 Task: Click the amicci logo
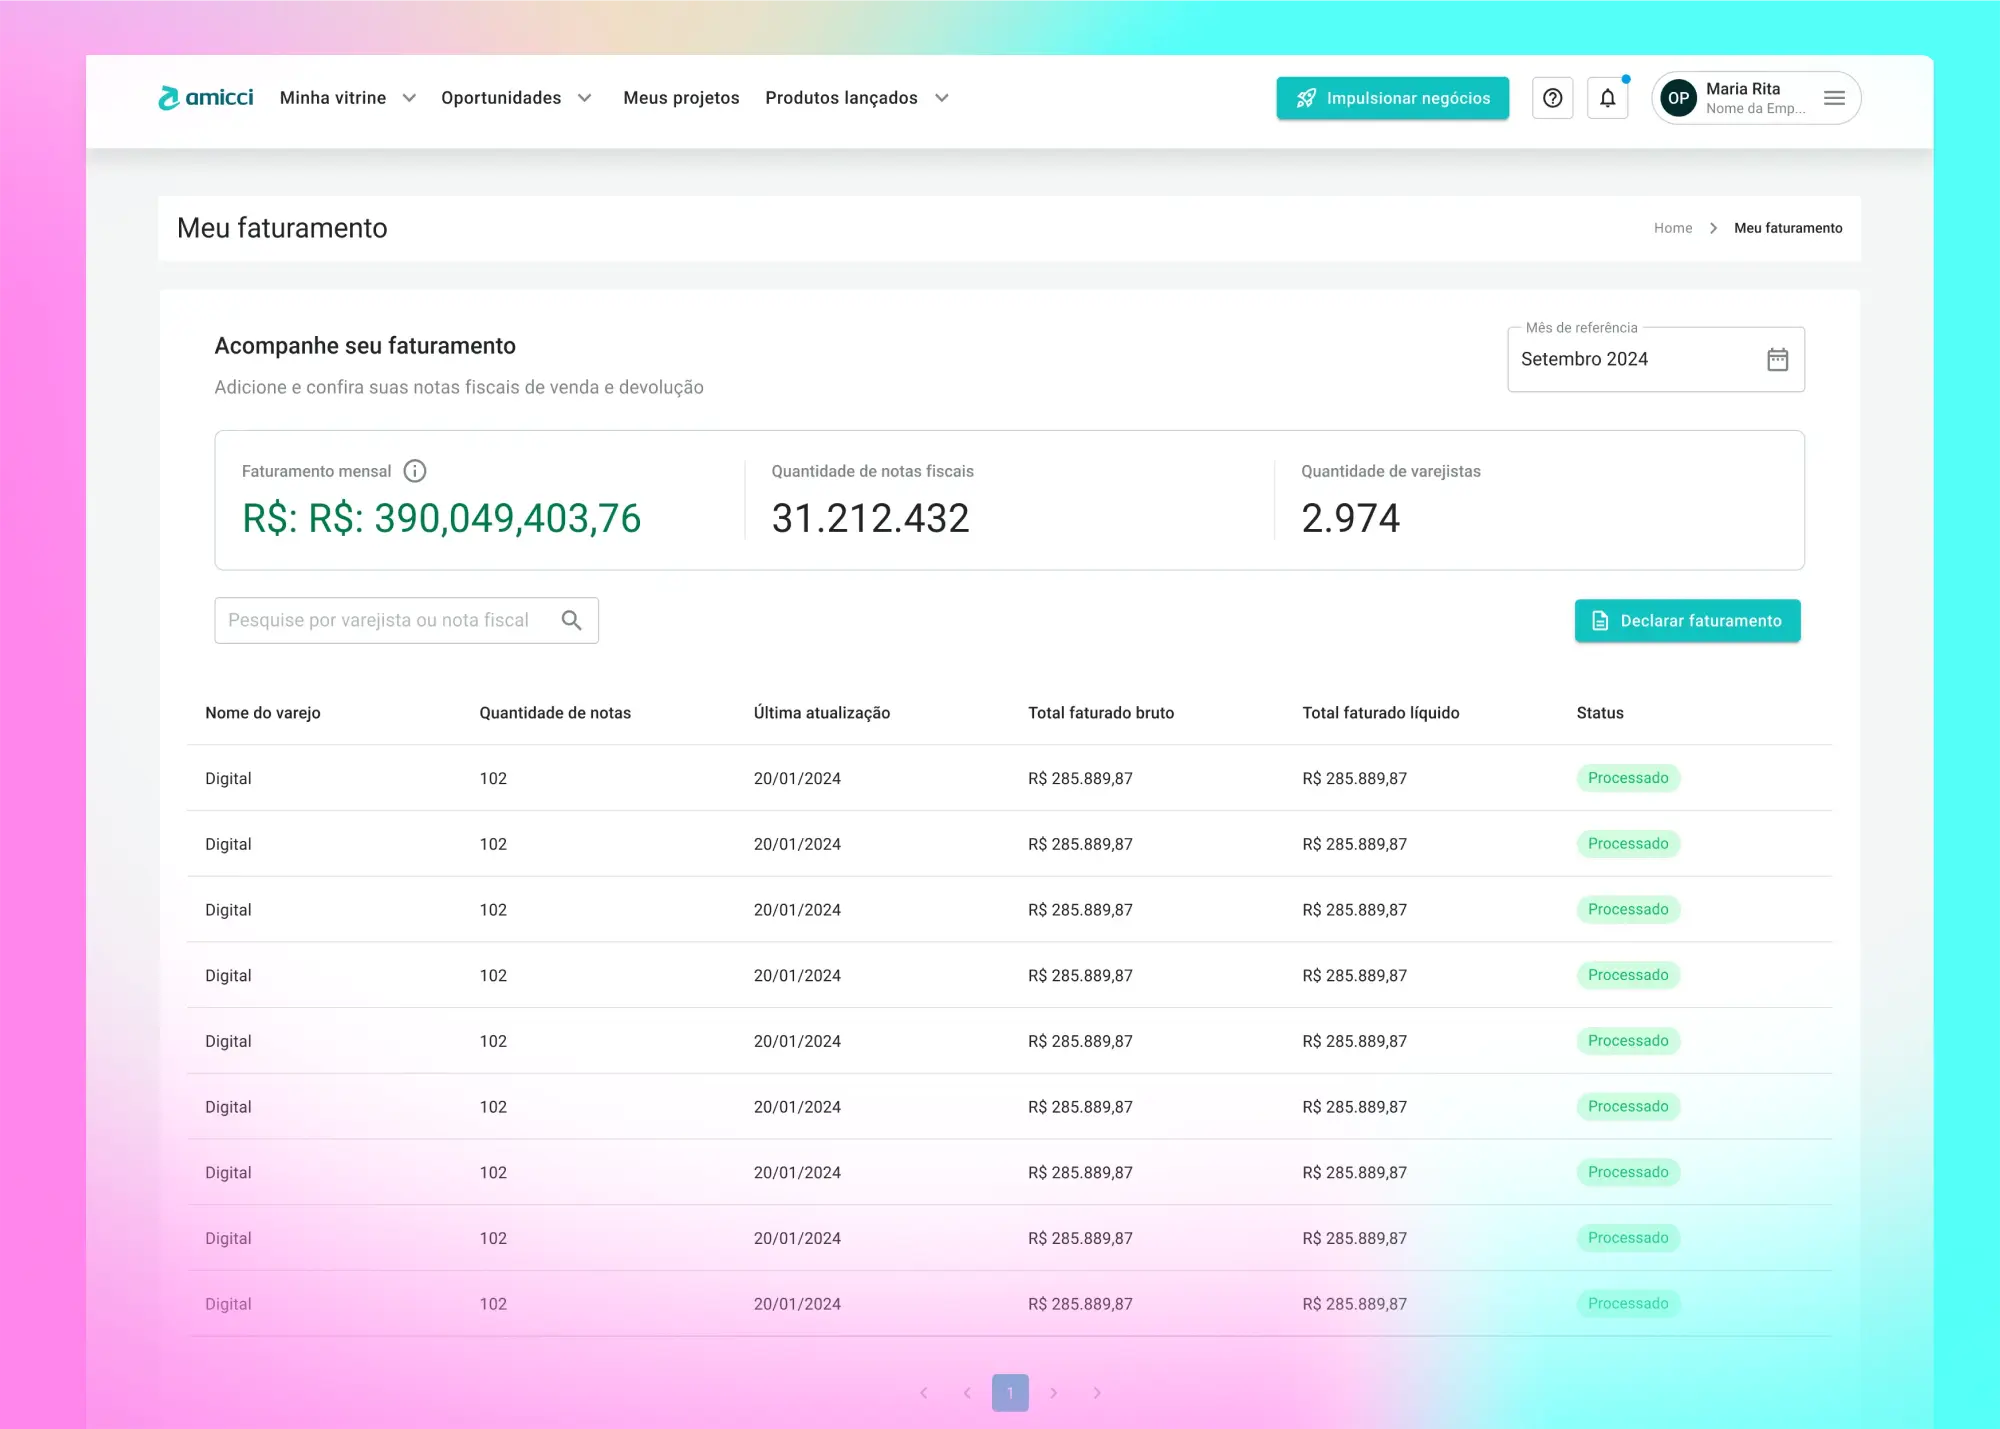206,97
